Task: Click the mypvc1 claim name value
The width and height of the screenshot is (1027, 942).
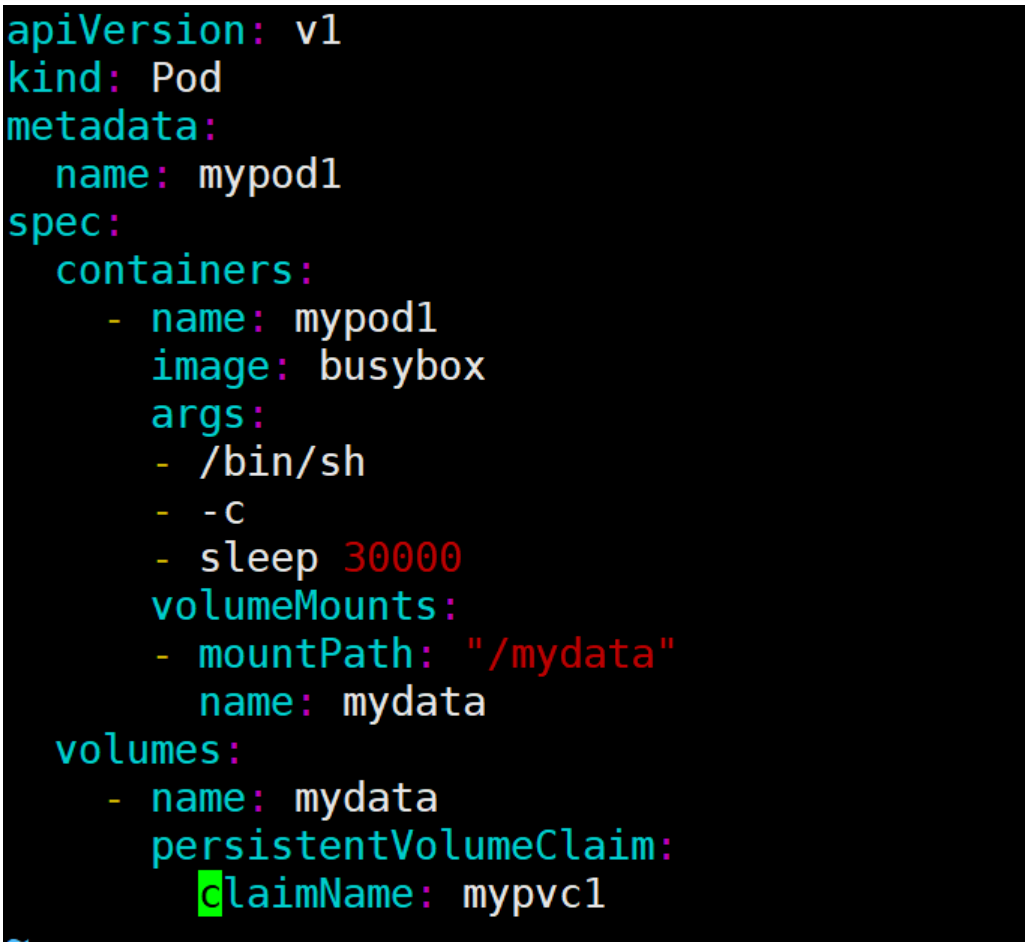Action: 534,893
